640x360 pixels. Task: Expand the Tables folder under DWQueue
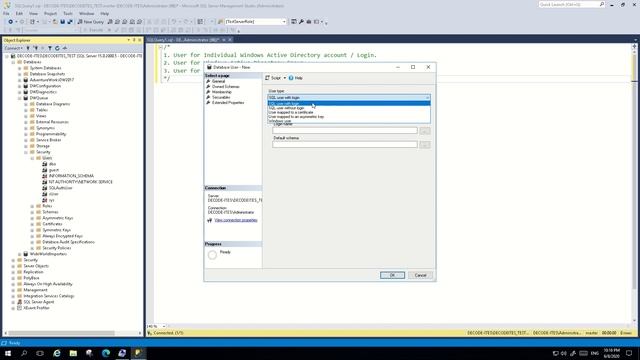point(26,110)
